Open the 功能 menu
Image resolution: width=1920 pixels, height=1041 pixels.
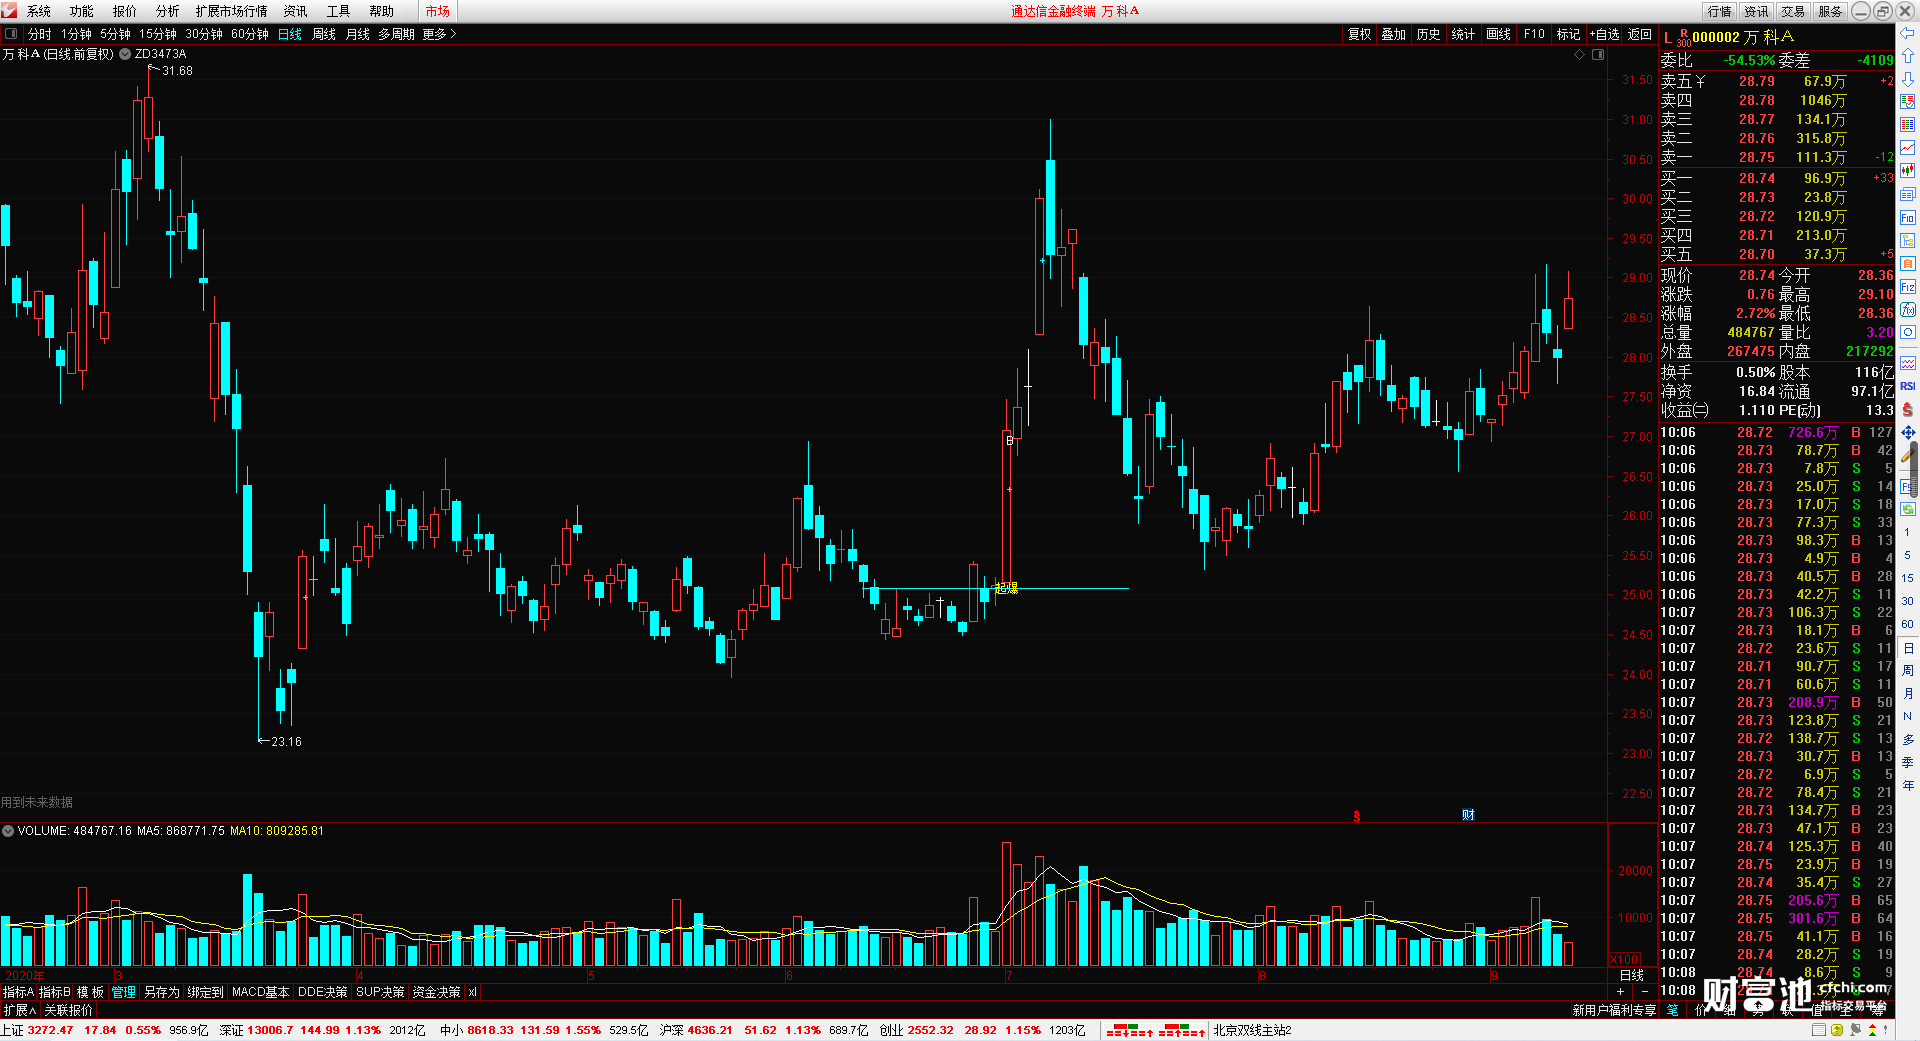tap(82, 11)
